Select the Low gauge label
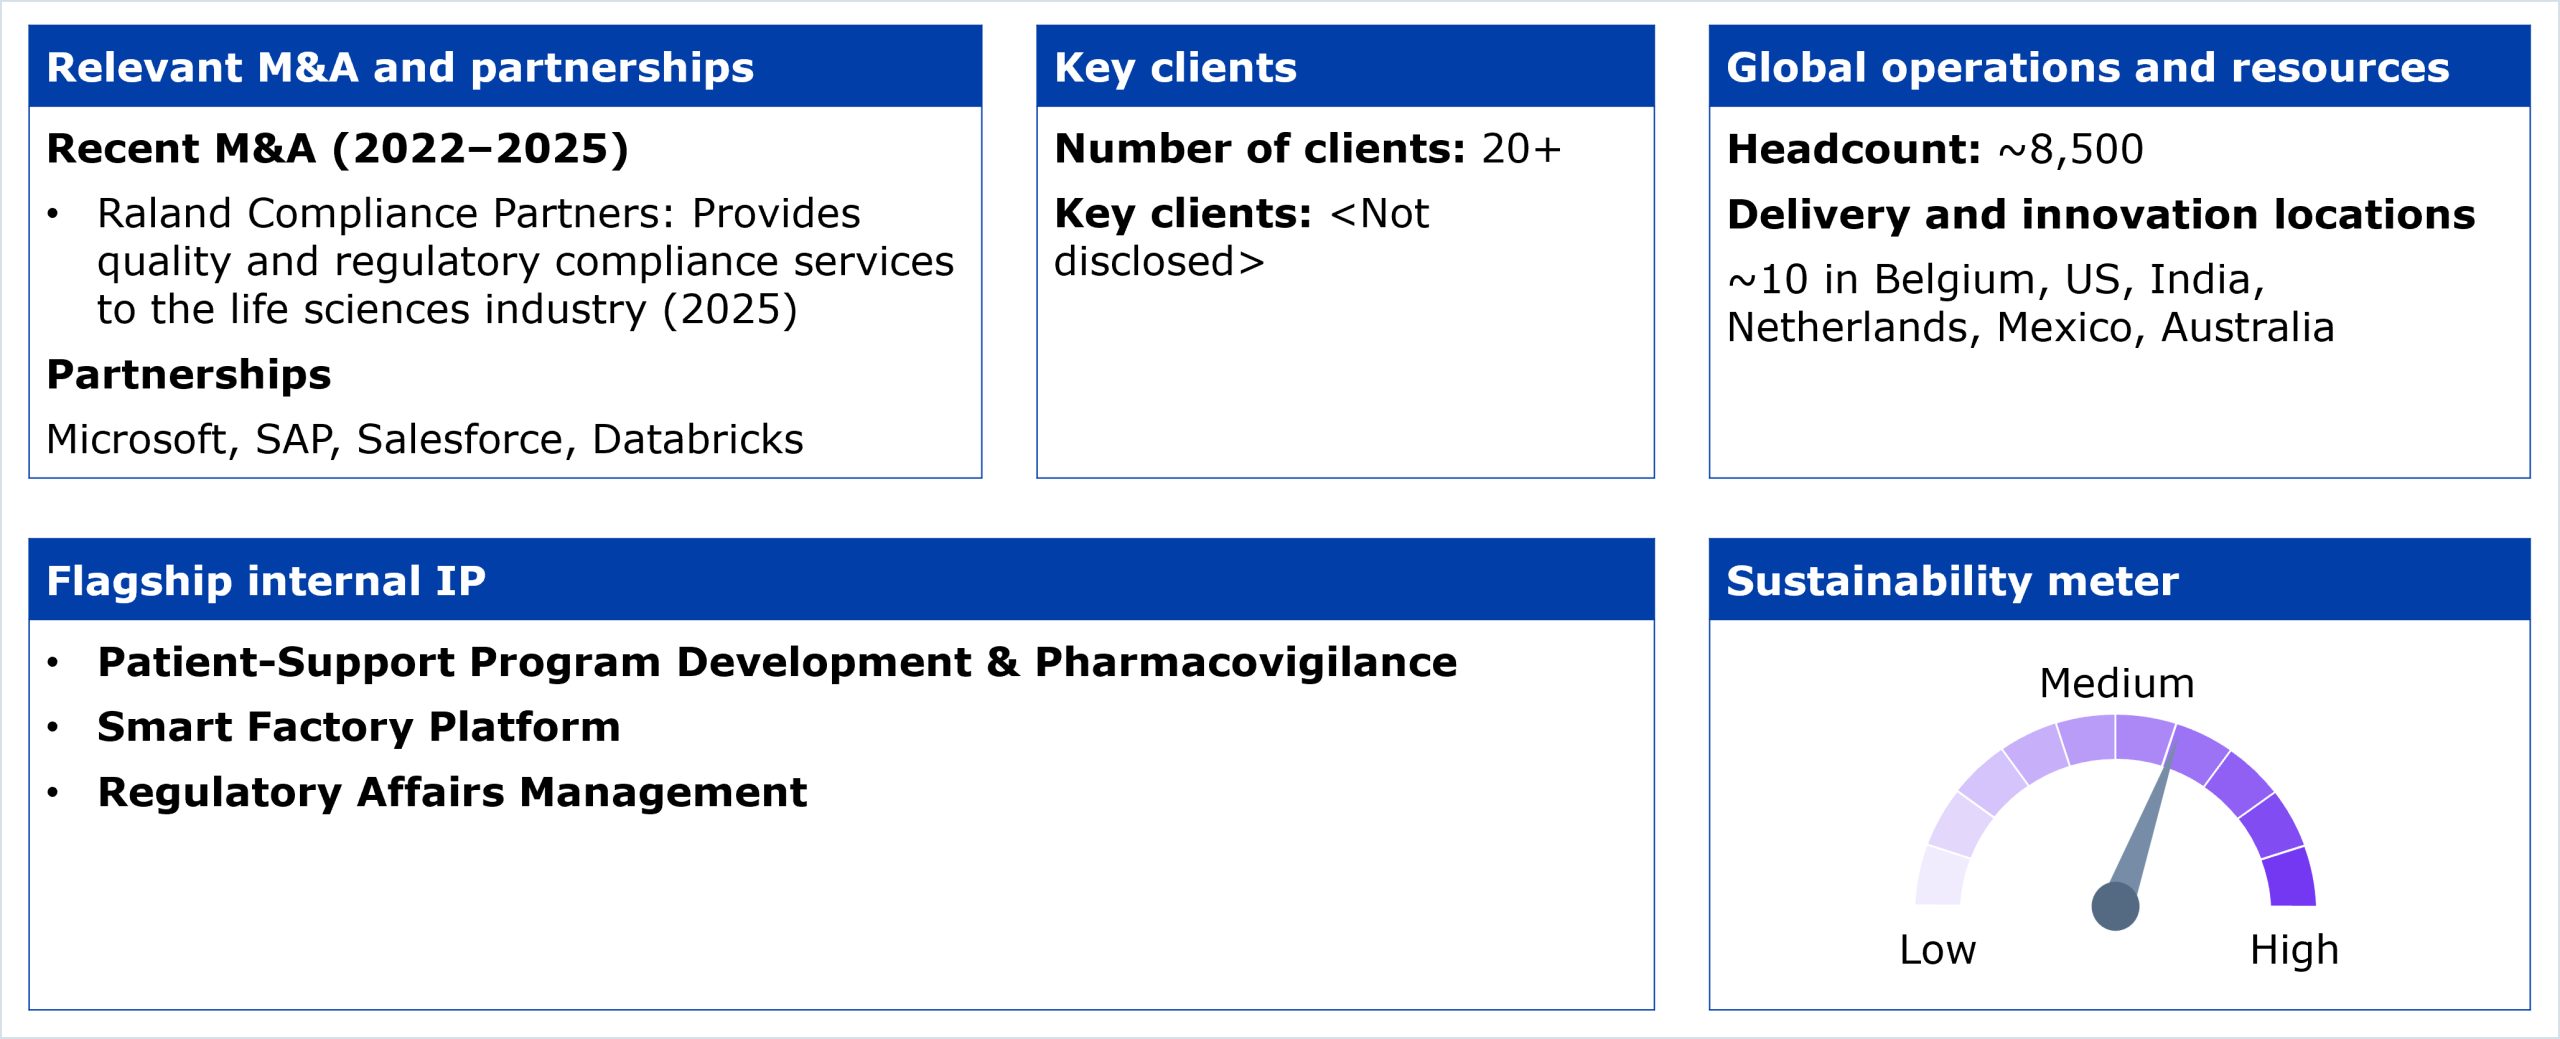Screen dimensions: 2560x1039 coord(1937,949)
